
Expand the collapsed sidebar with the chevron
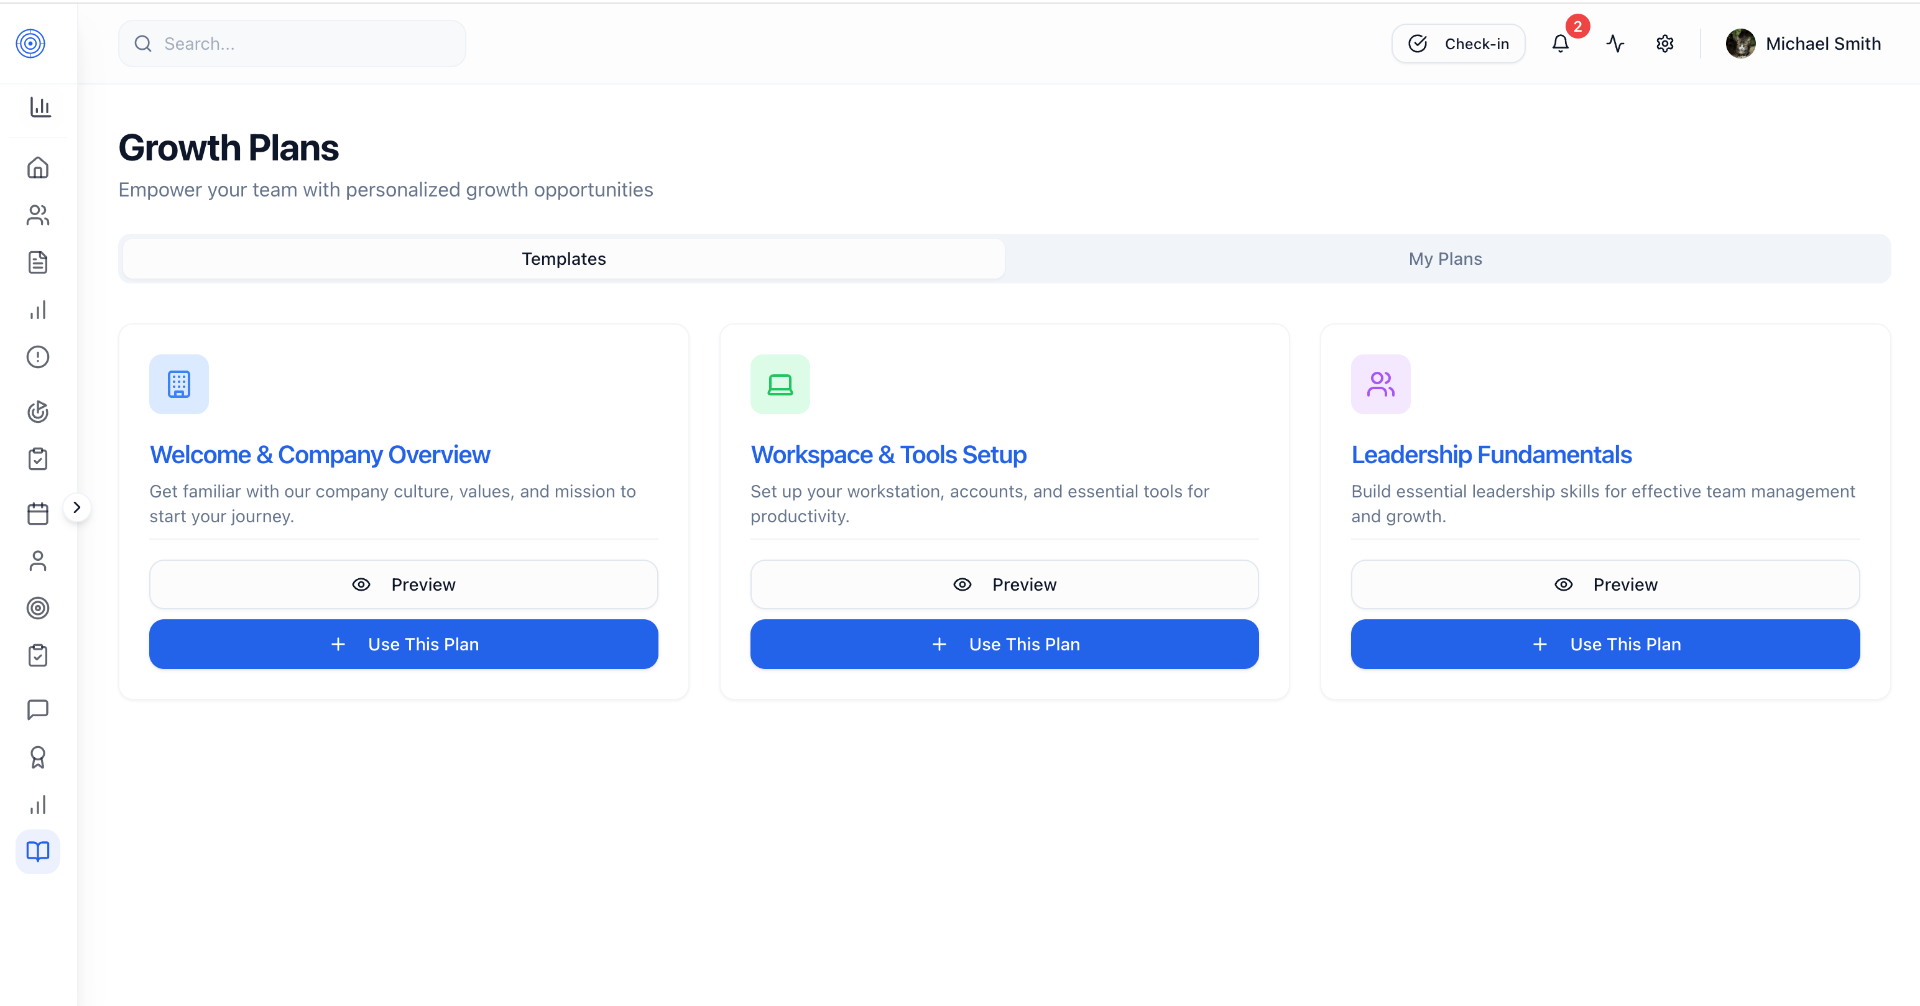pyautogui.click(x=78, y=507)
